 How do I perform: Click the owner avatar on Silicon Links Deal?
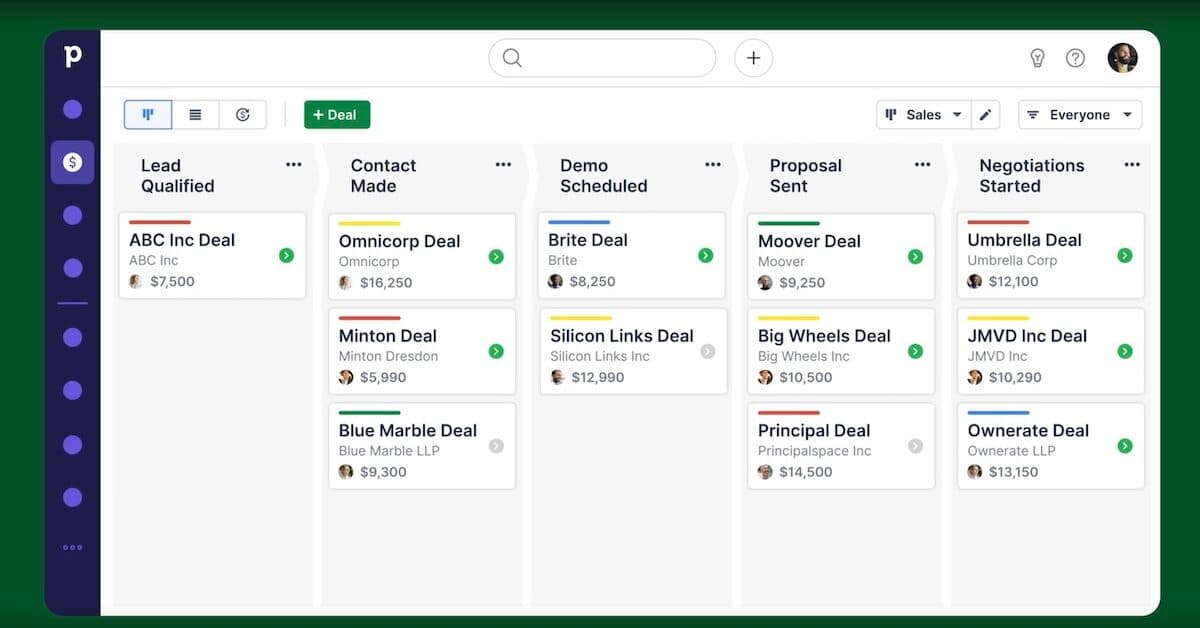(x=558, y=377)
